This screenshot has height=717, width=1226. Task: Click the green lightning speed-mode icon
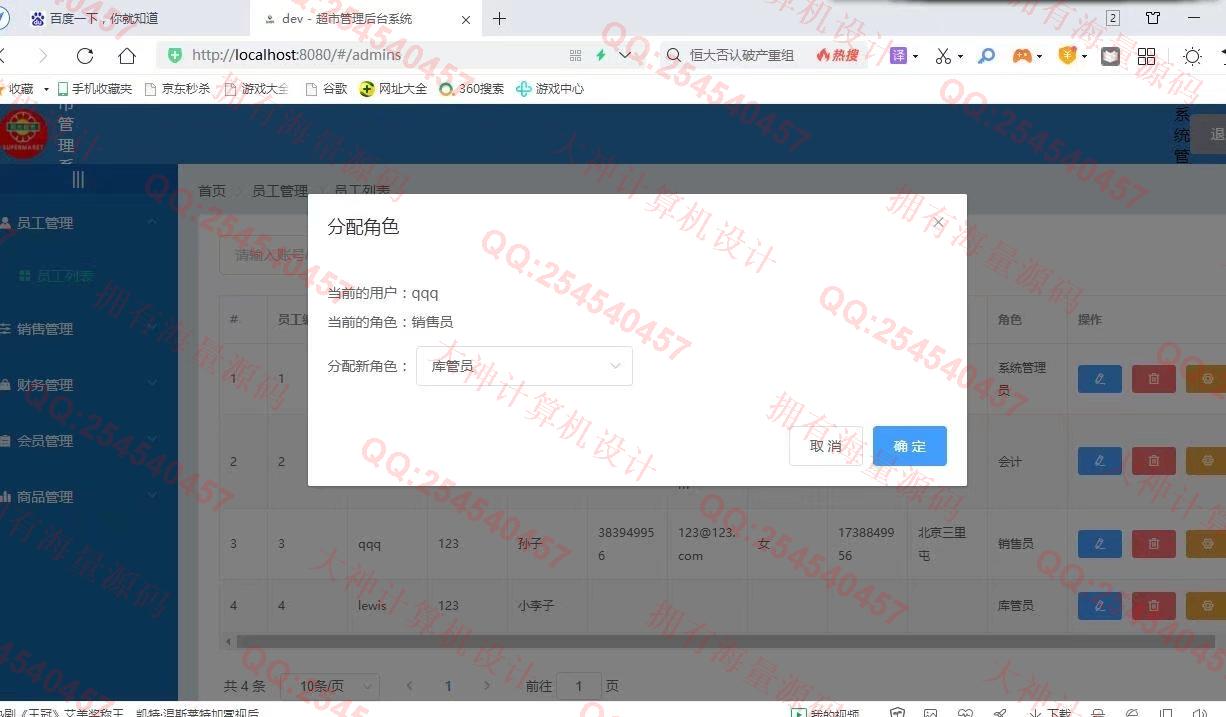[x=601, y=55]
